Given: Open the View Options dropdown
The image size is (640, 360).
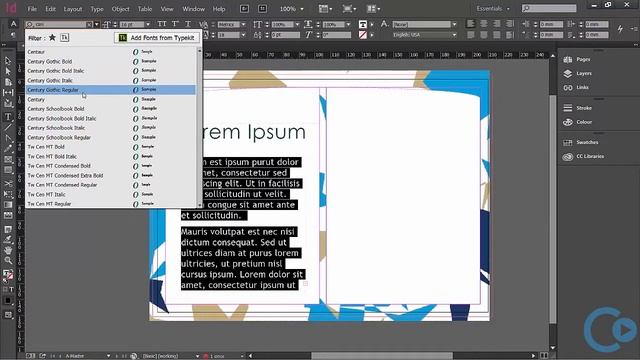Looking at the screenshot, I should click(325, 9).
